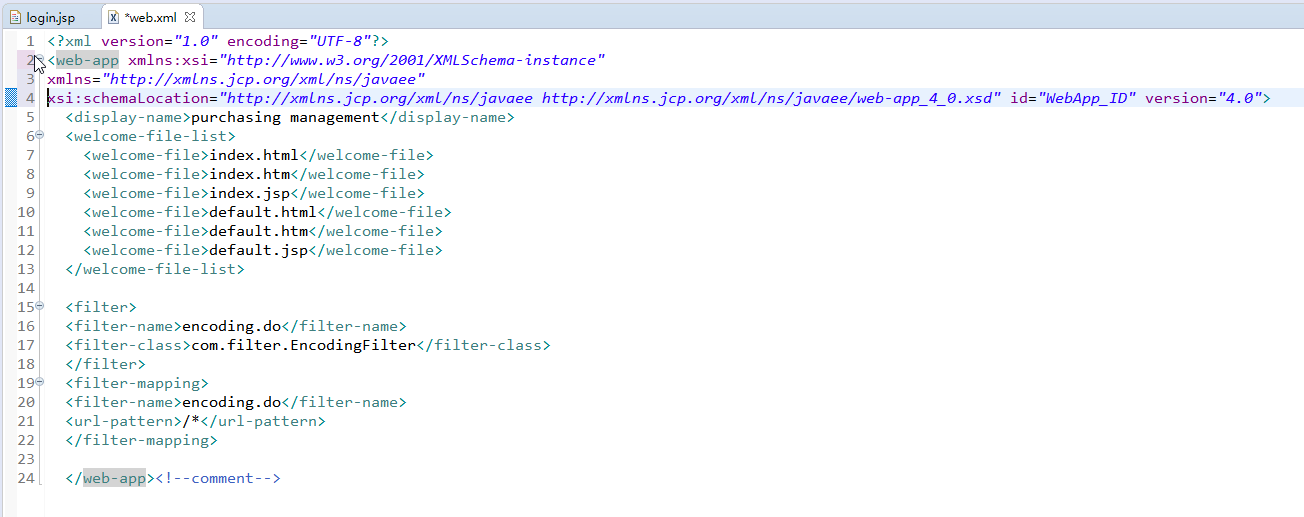
Task: Collapse the web-app element fold on line 2
Action: (40, 60)
